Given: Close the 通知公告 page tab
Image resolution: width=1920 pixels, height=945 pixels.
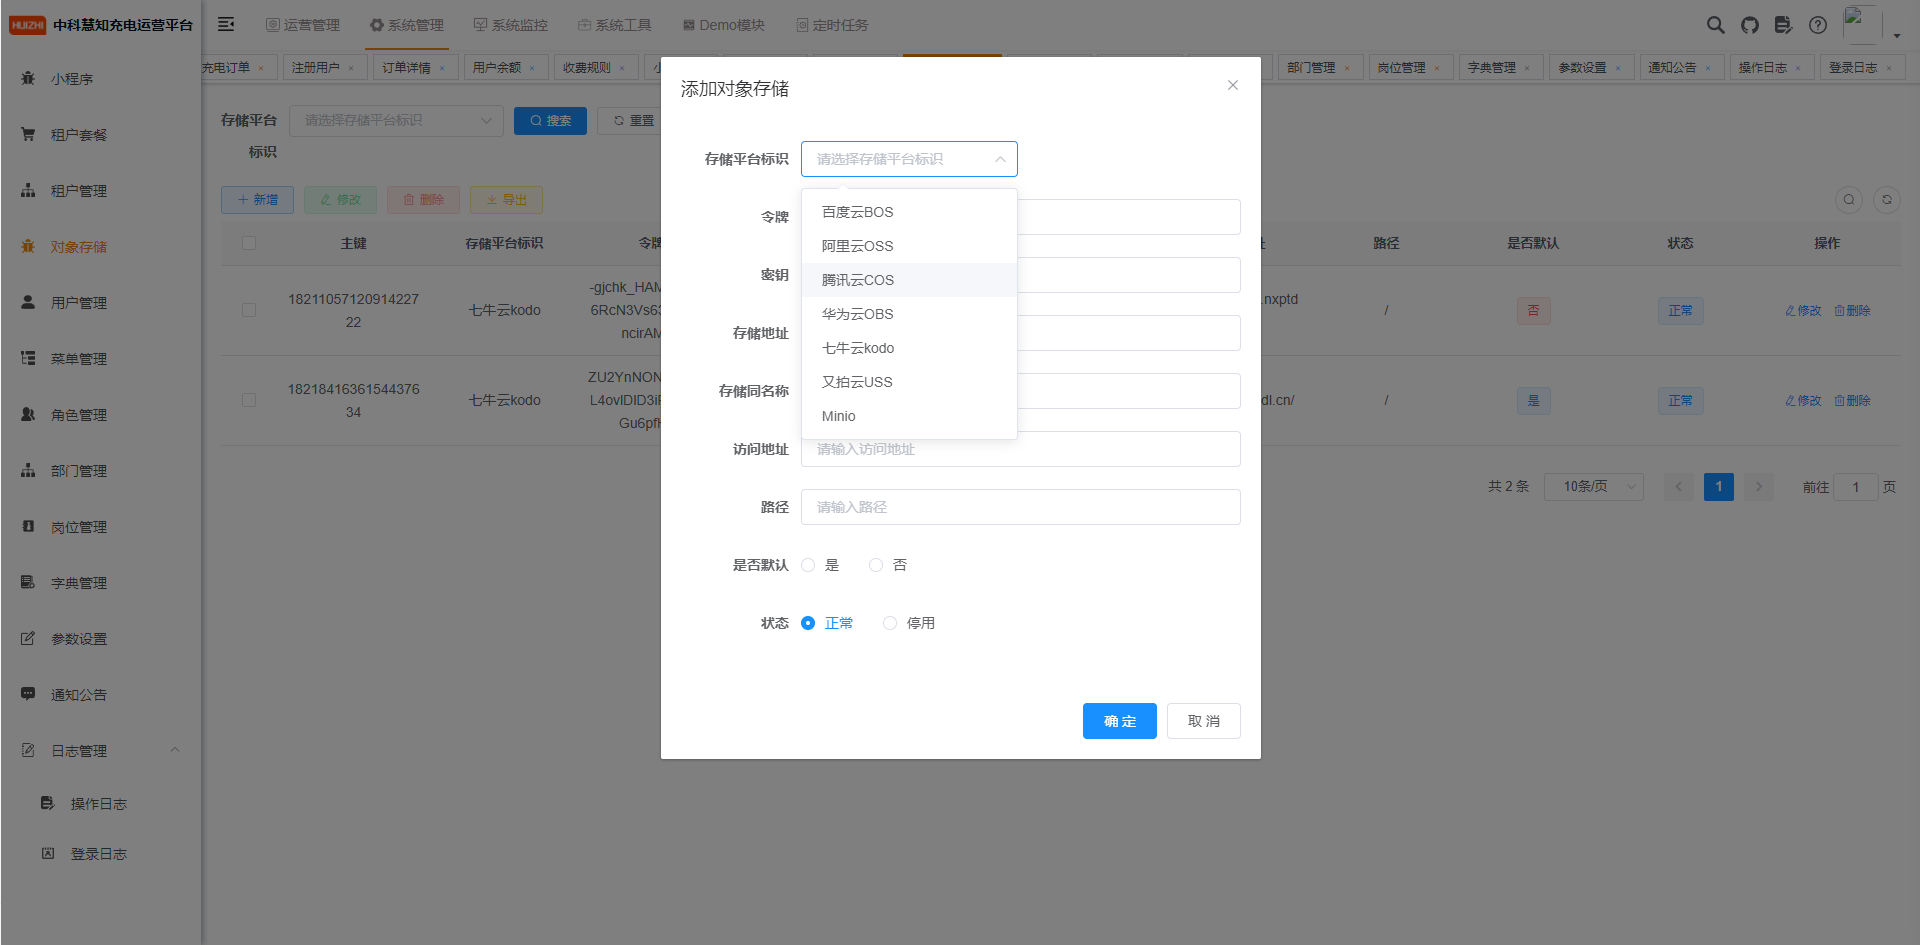Looking at the screenshot, I should (1708, 68).
